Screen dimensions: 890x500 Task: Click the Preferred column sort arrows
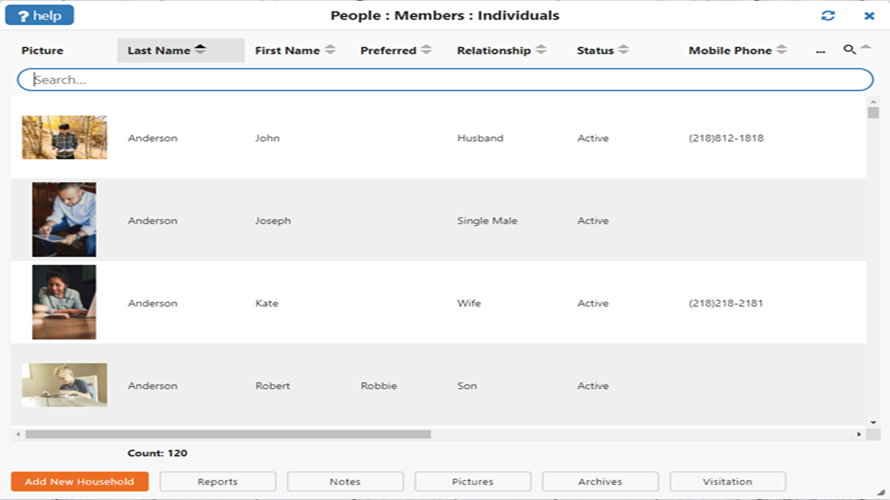(x=426, y=50)
